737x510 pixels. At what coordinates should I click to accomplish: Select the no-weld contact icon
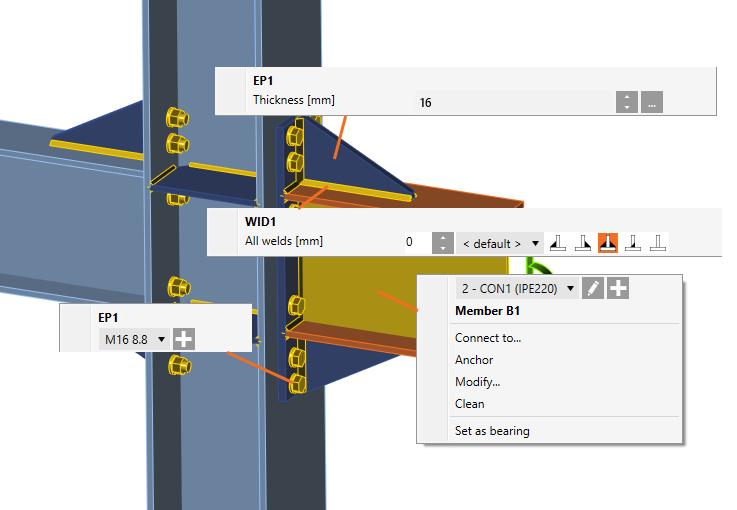658,243
